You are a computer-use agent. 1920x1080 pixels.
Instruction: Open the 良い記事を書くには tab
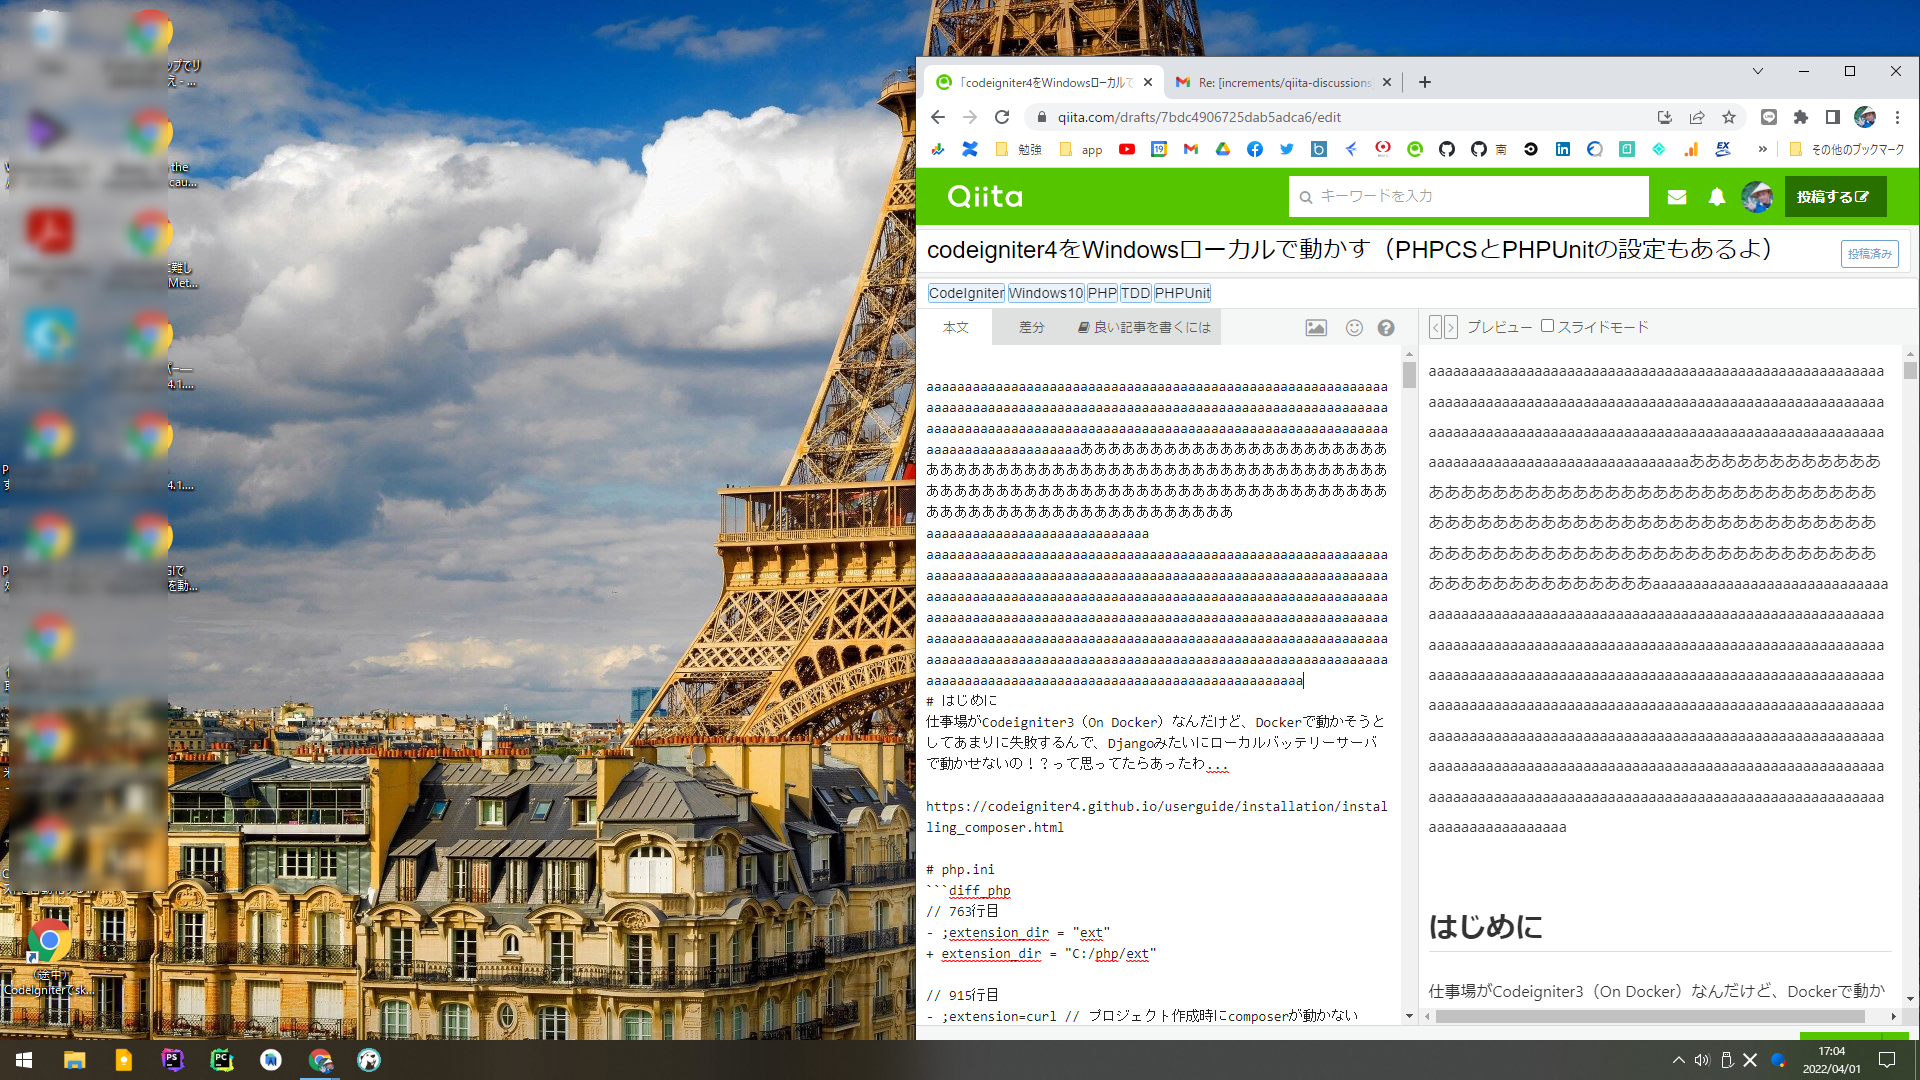coord(1144,327)
